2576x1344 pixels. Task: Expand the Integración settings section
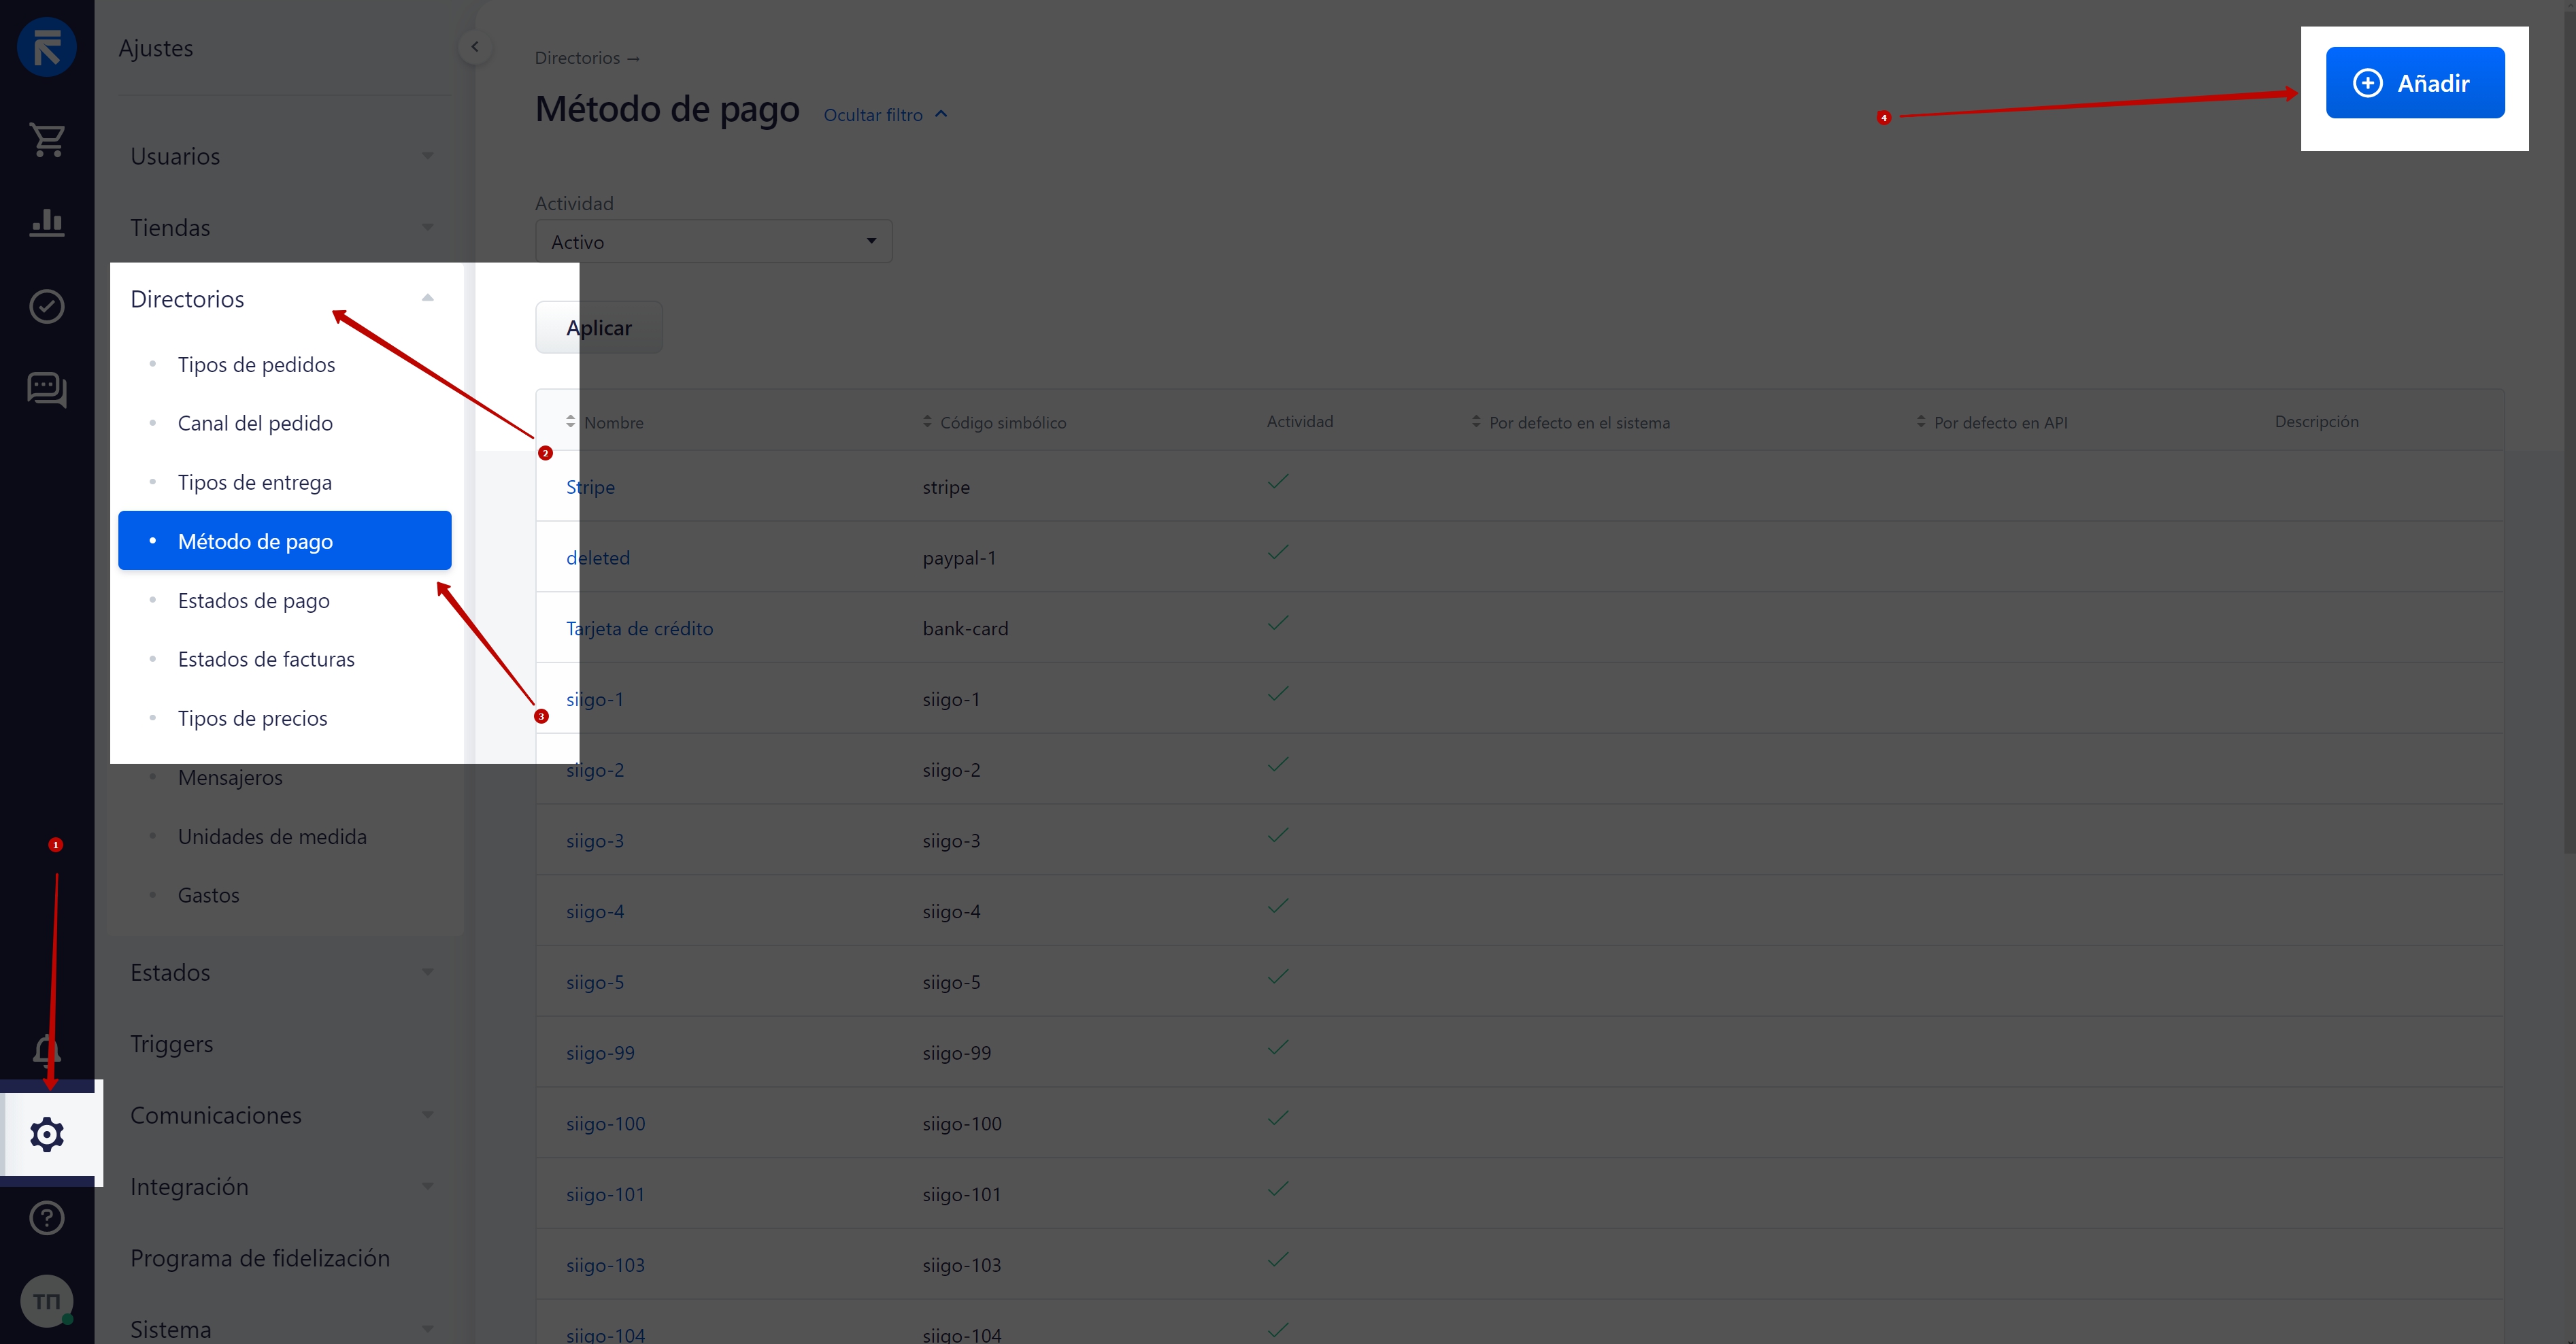[x=284, y=1187]
